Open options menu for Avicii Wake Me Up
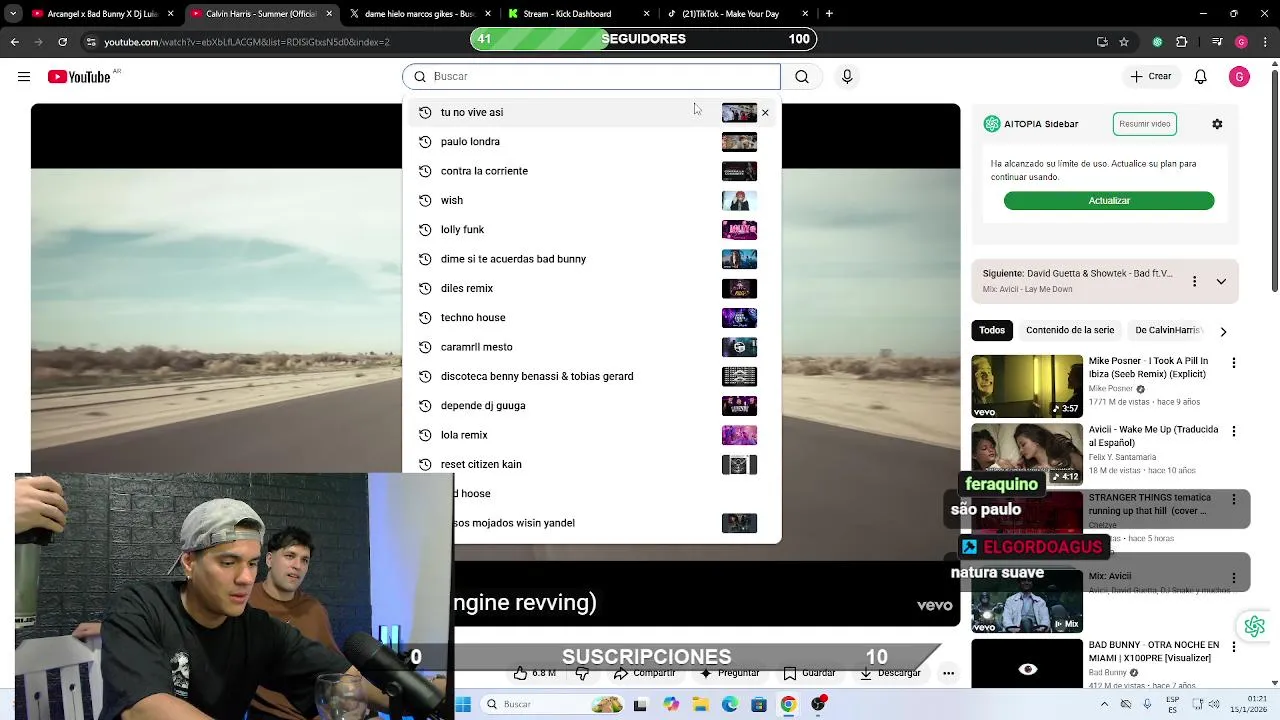 1233,431
